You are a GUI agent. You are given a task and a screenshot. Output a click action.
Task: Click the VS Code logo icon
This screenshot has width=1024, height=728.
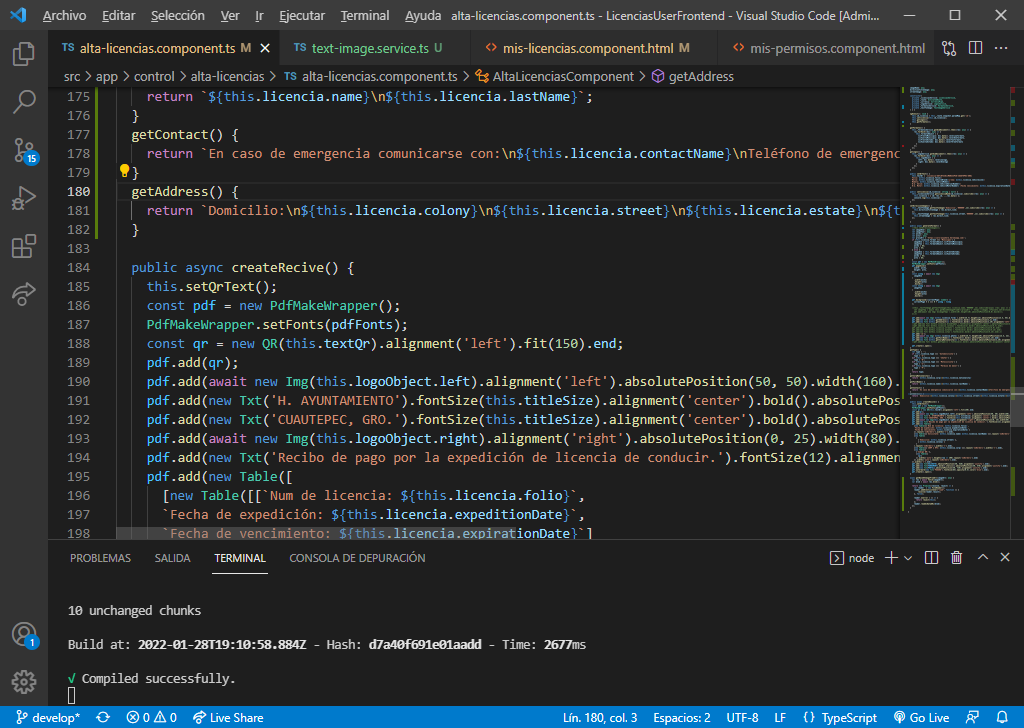click(18, 15)
